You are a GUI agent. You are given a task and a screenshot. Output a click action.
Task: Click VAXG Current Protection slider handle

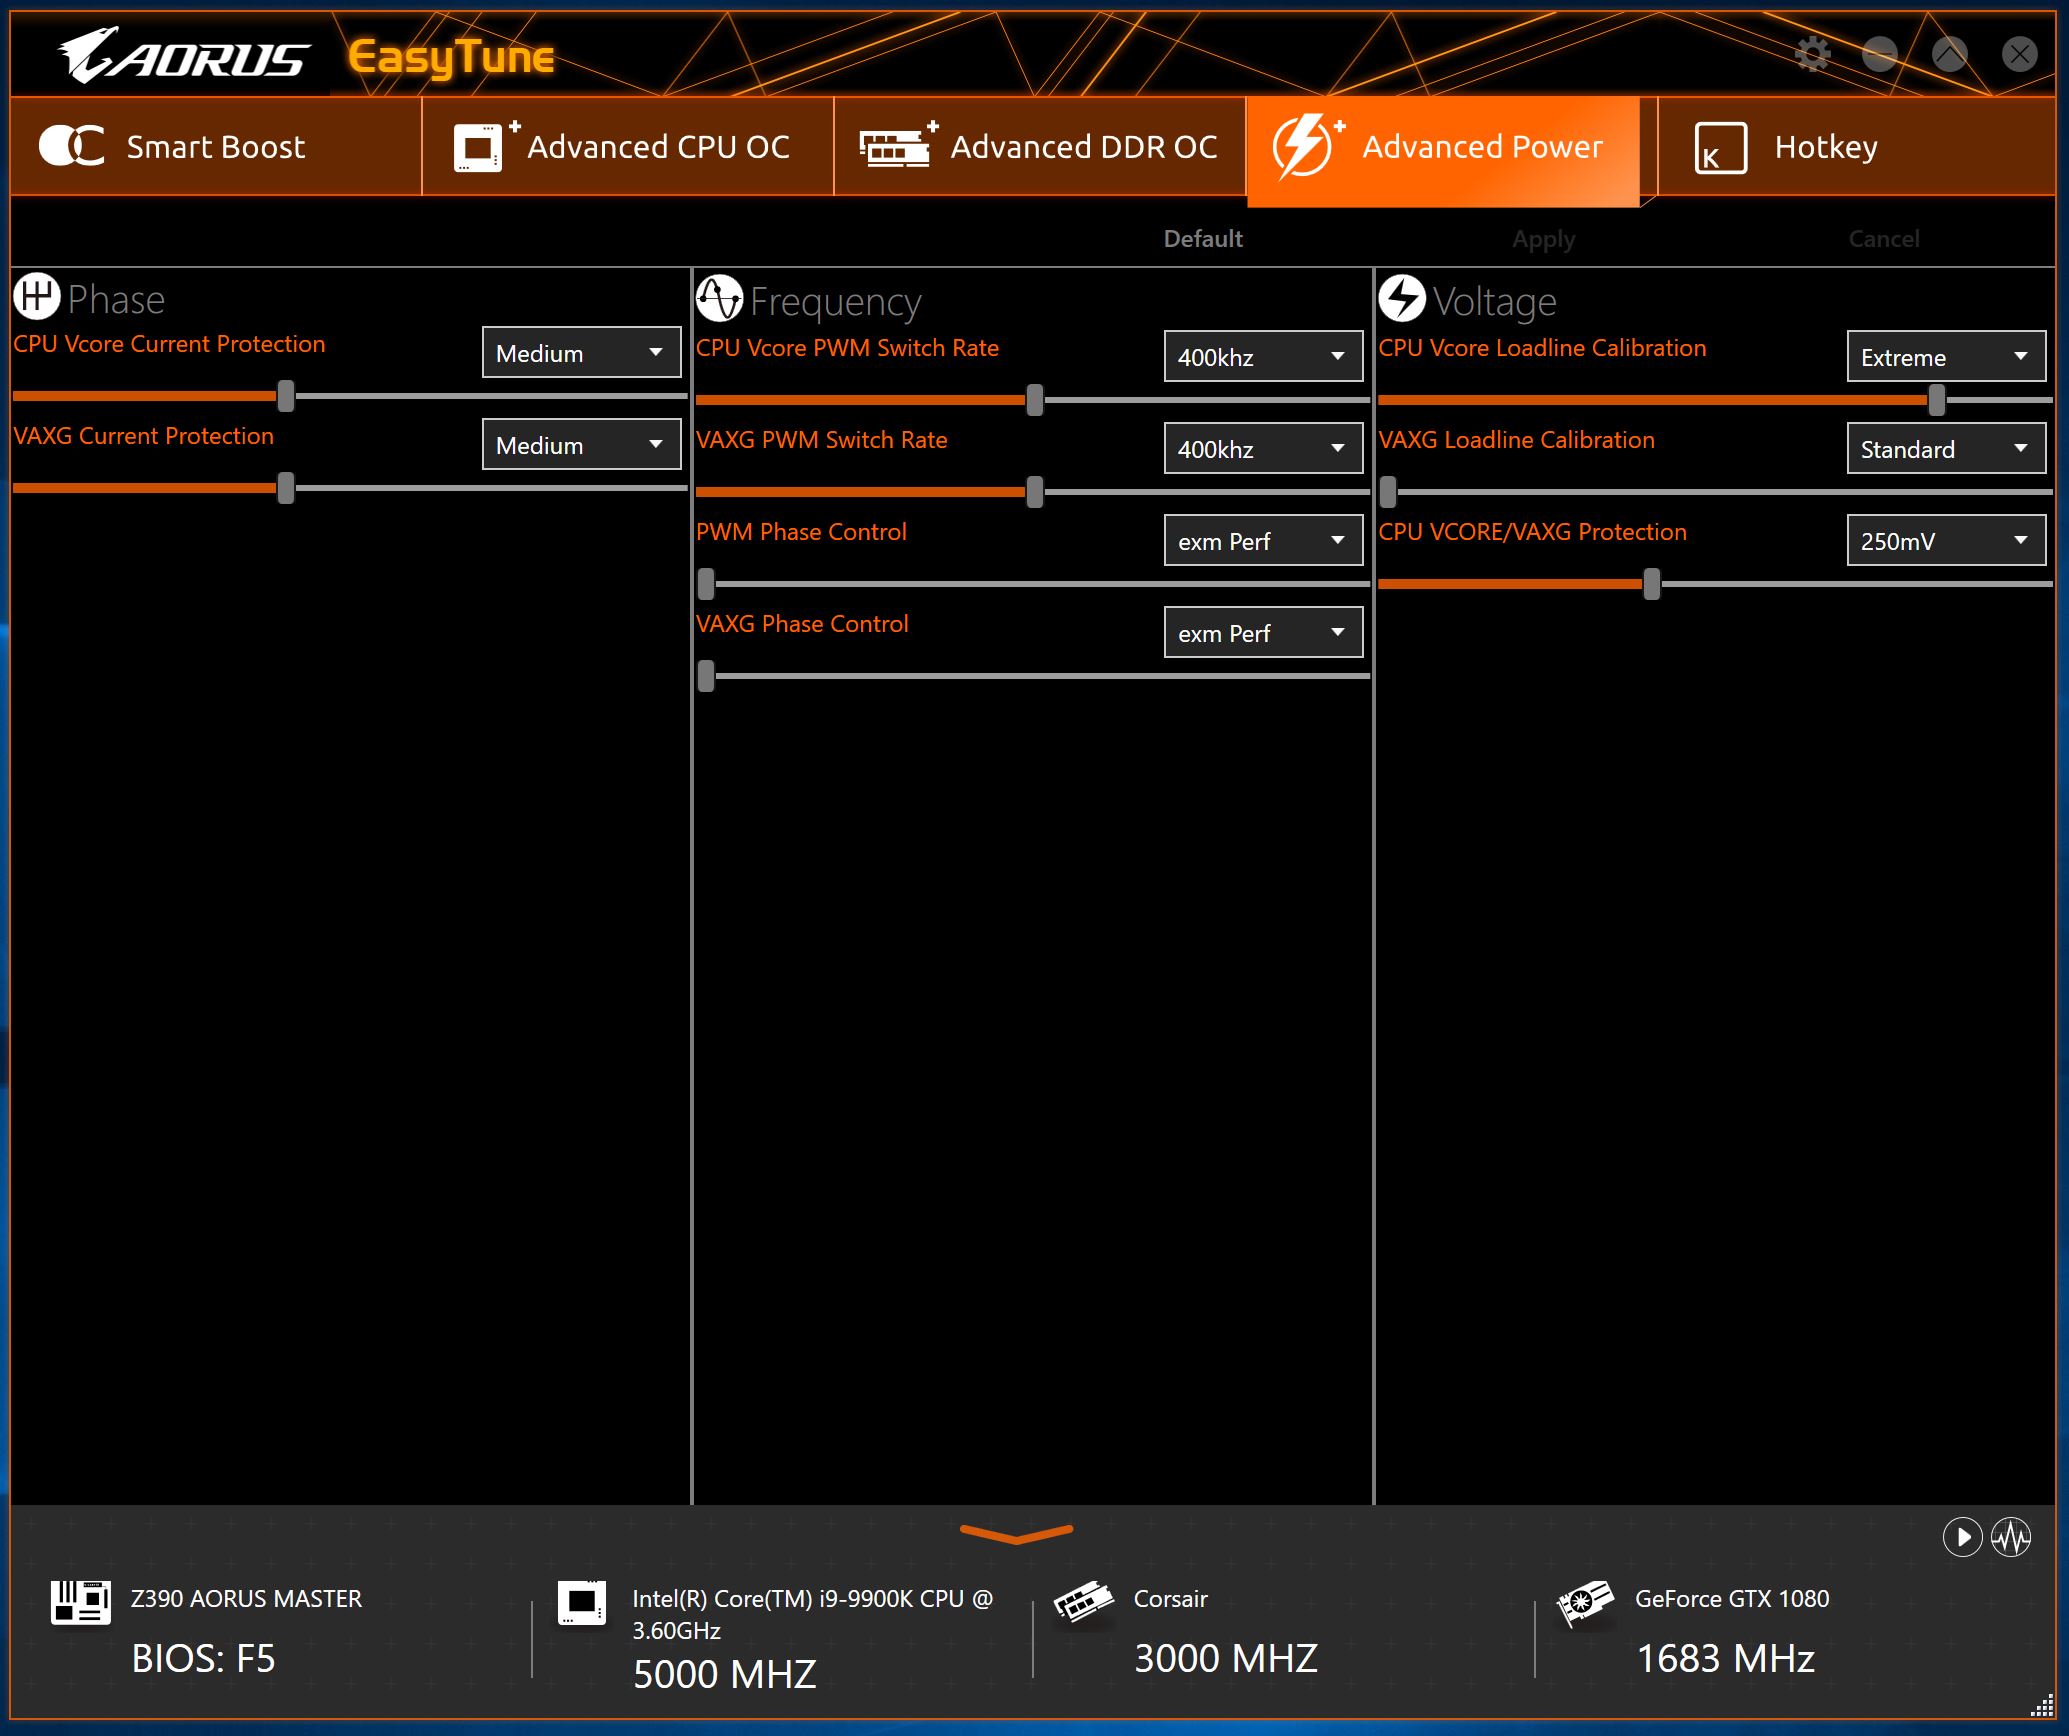(286, 488)
